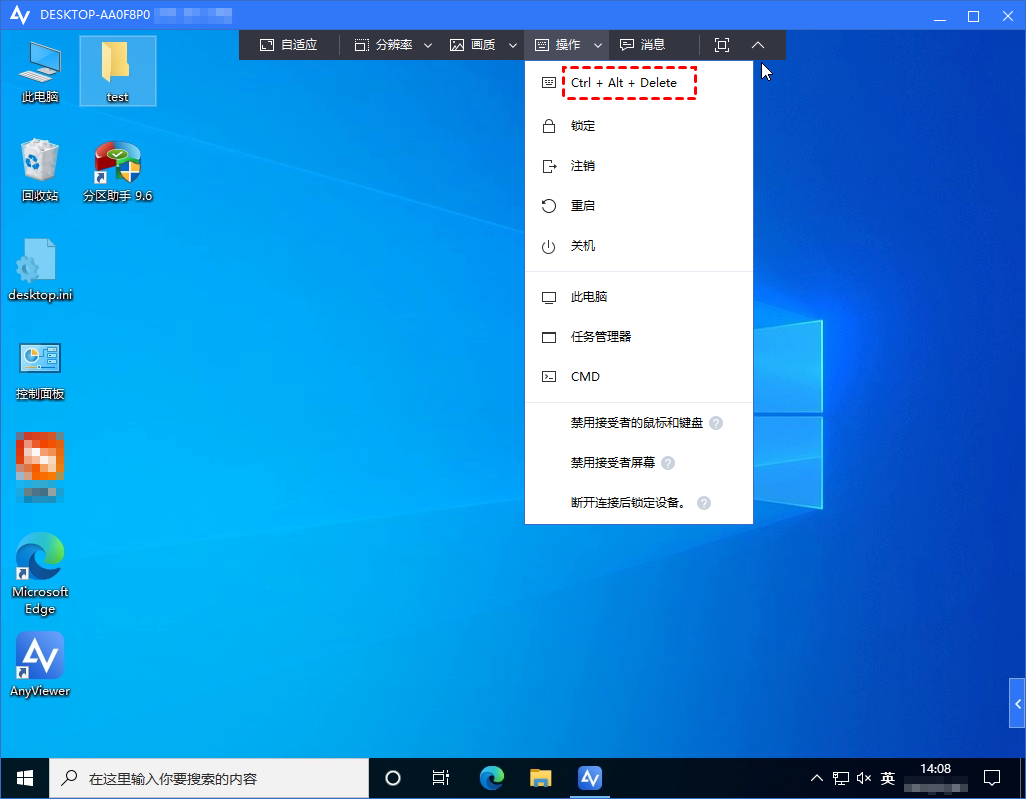Open the 消息 chat message button

click(x=642, y=45)
